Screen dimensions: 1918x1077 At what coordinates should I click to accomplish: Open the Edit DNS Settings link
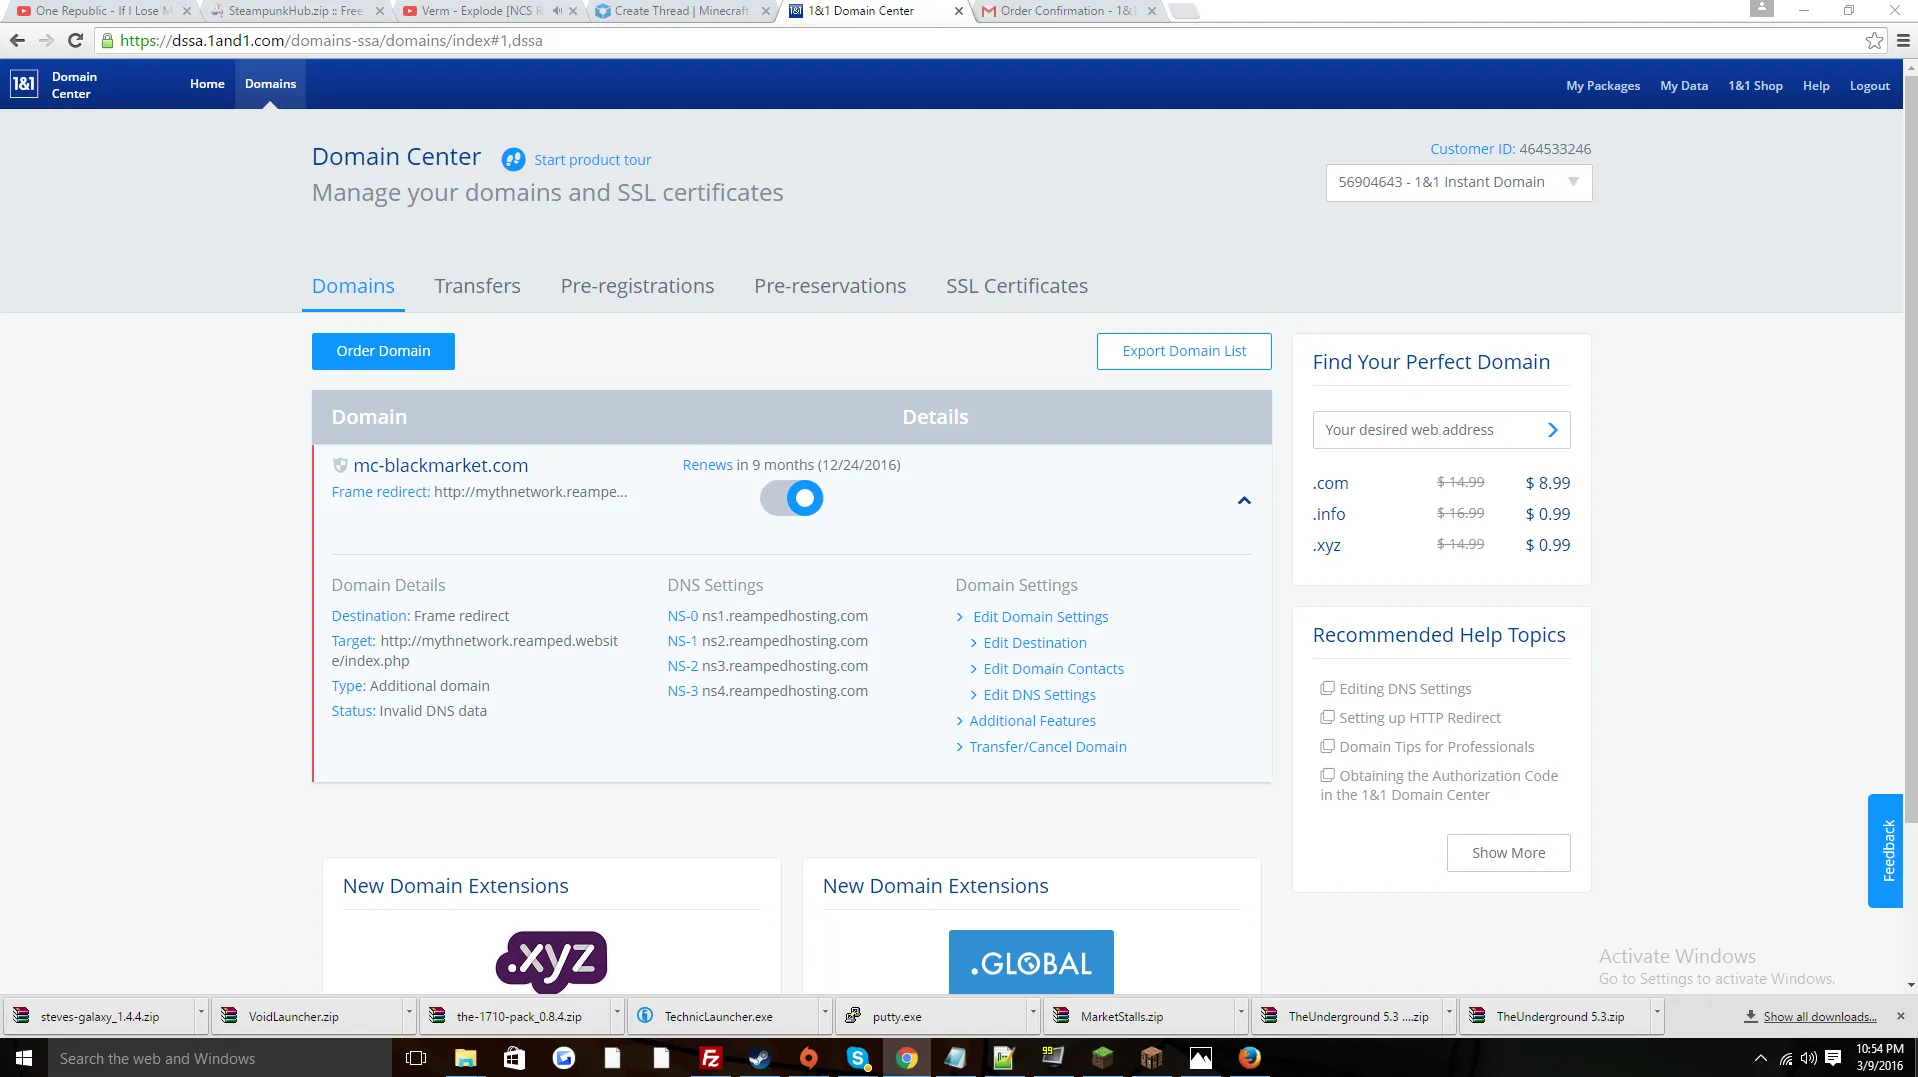tap(1039, 695)
